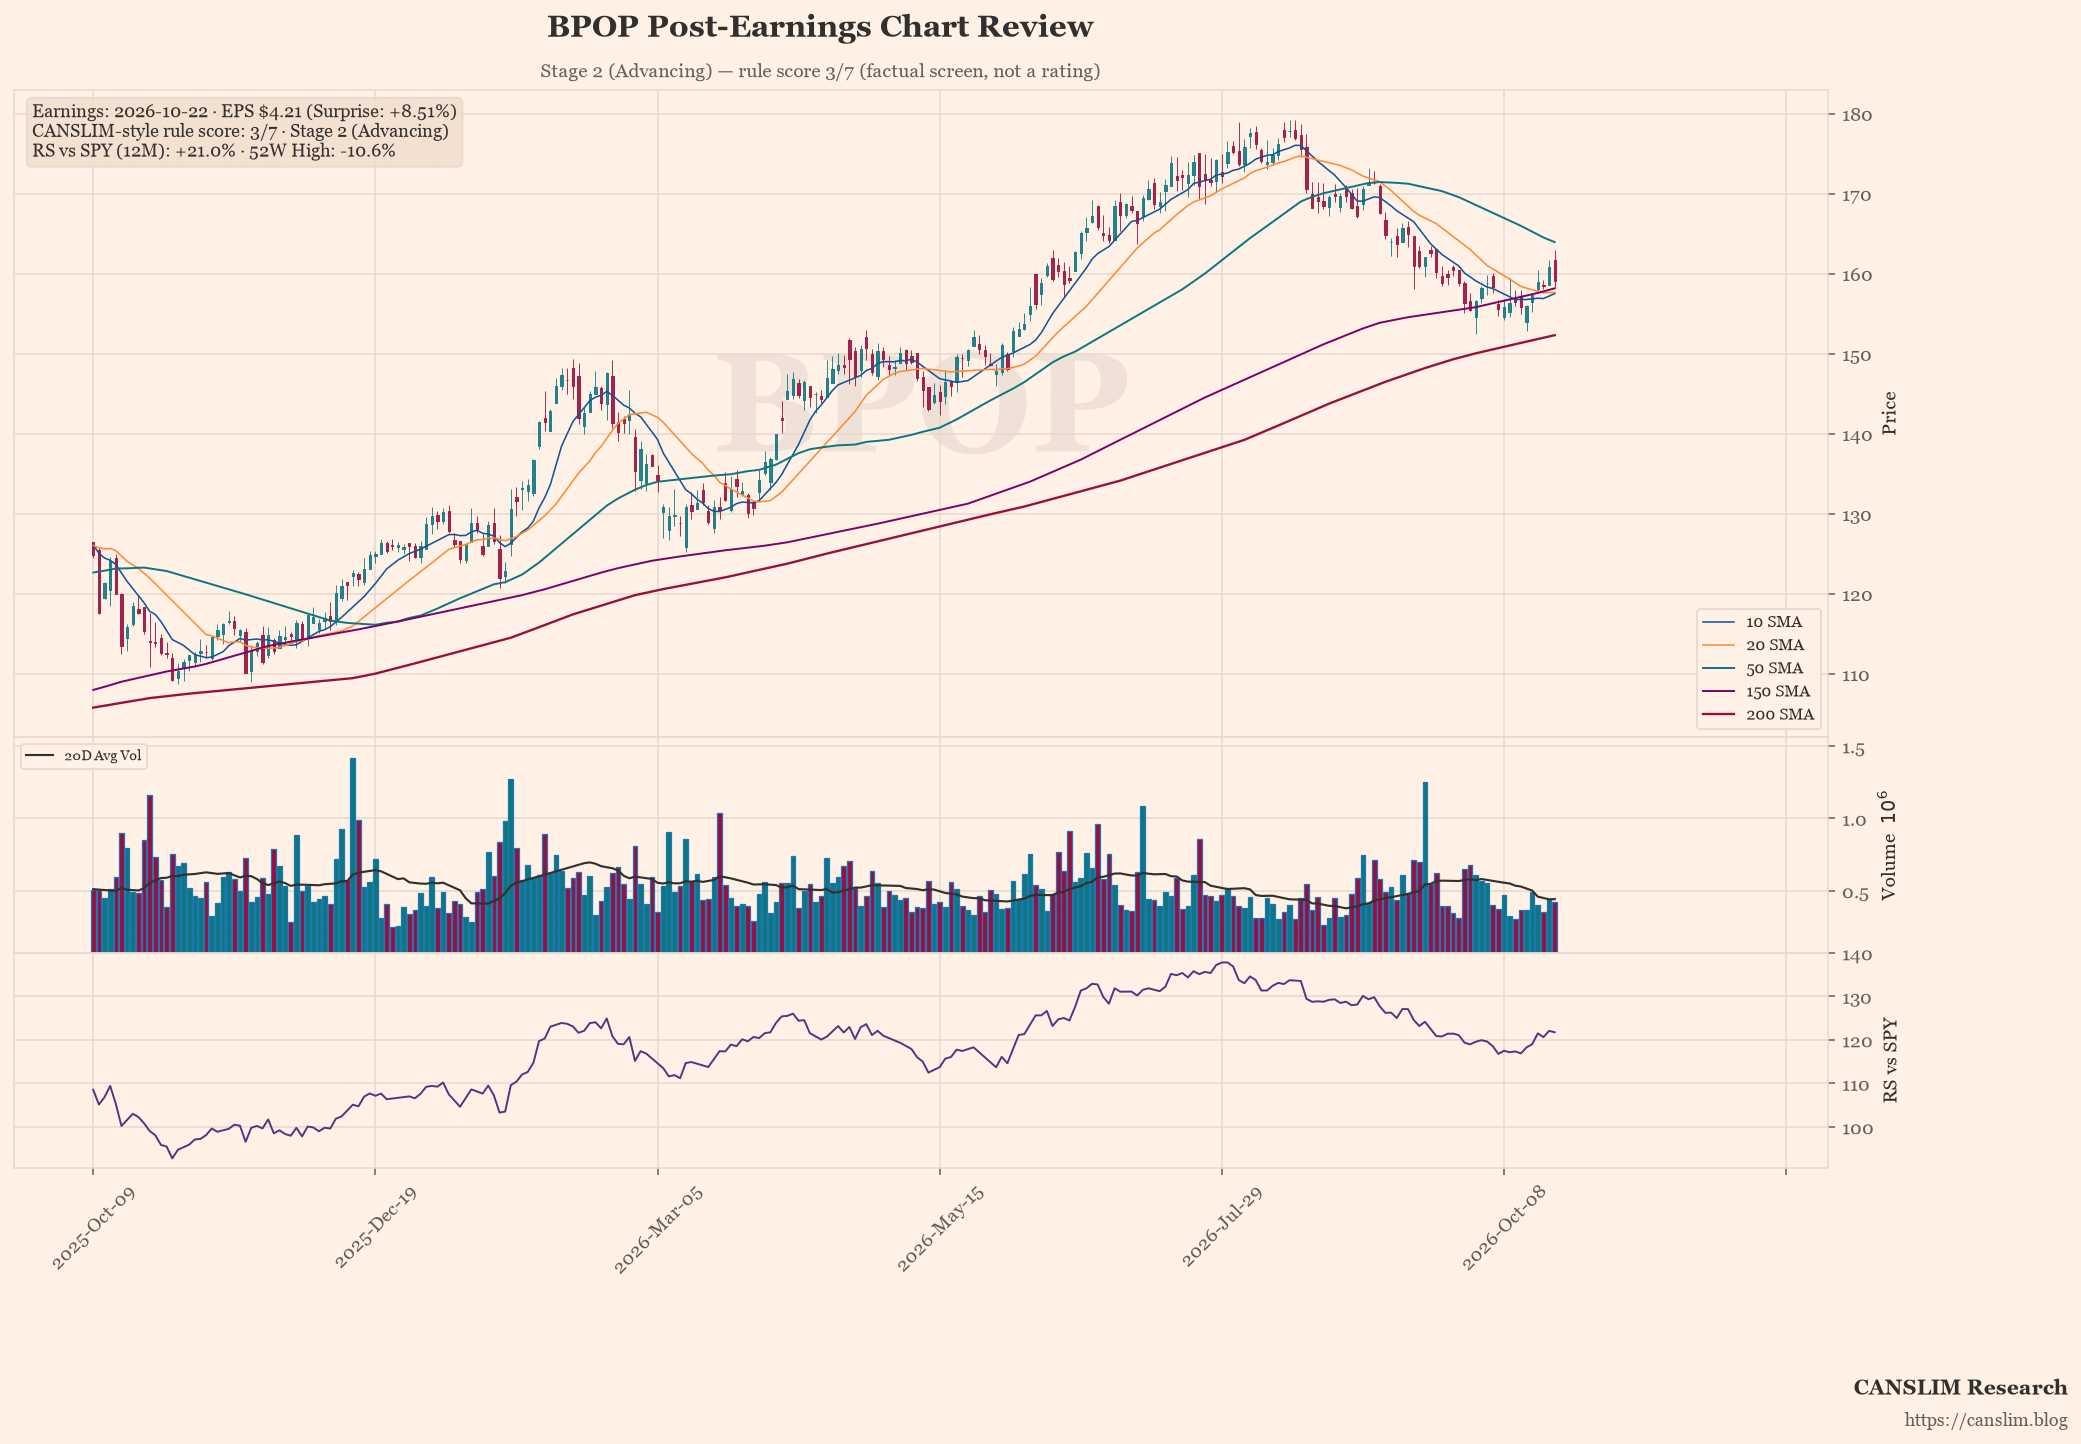Click the 'CANSLIM-style rule score: 3/7' line
The image size is (2081, 1444).
240,131
